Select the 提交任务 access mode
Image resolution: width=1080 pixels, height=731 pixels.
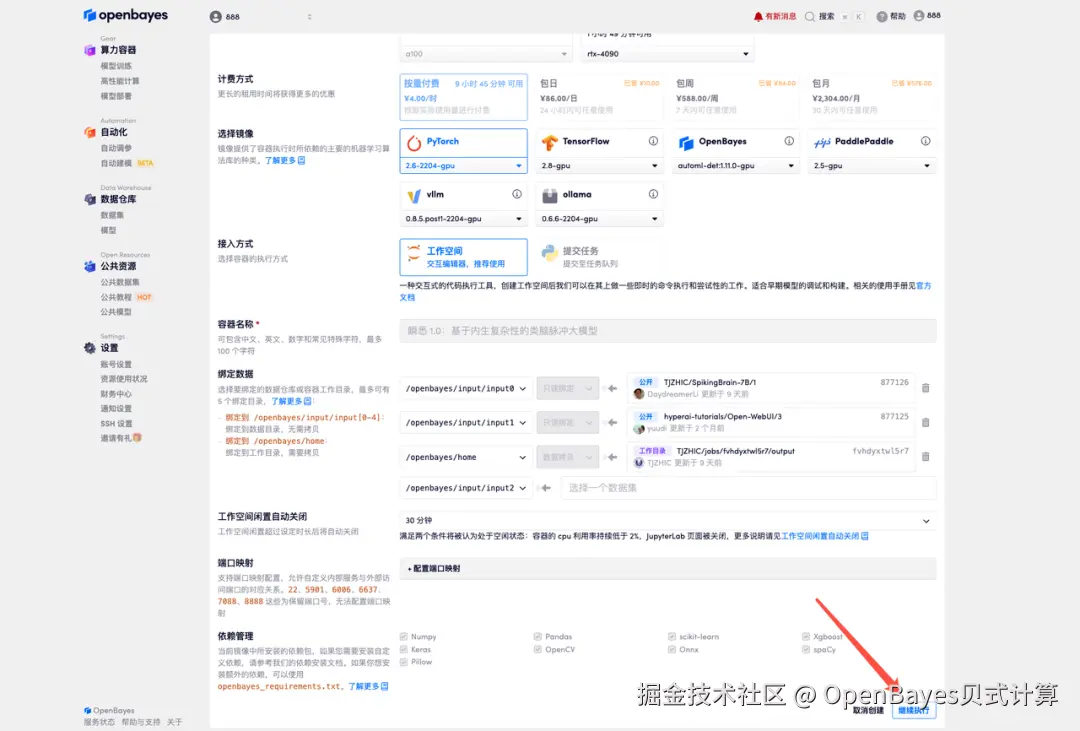coord(599,257)
